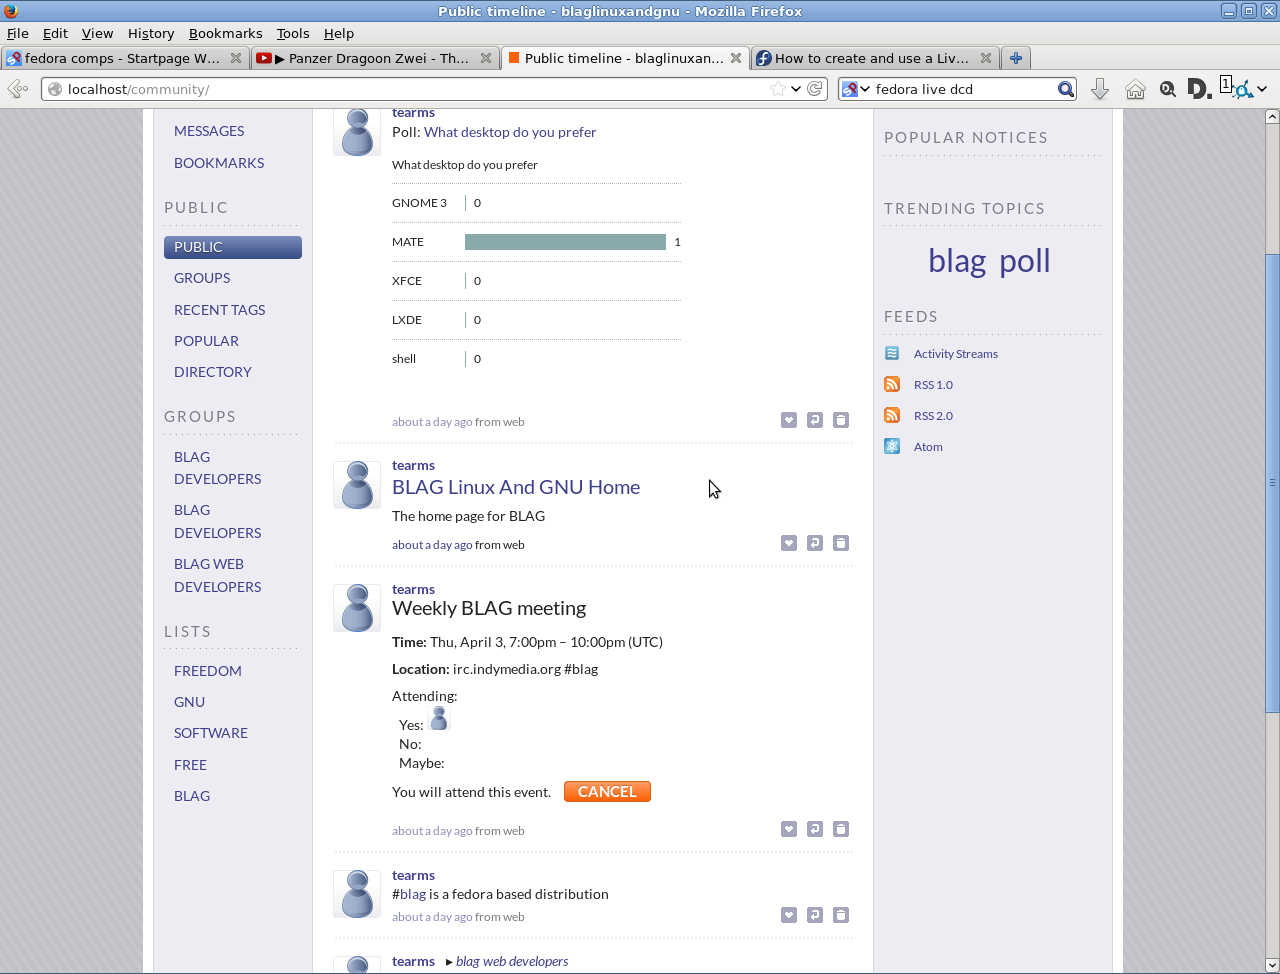
Task: Open the SOFTWARE list
Action: 211,733
